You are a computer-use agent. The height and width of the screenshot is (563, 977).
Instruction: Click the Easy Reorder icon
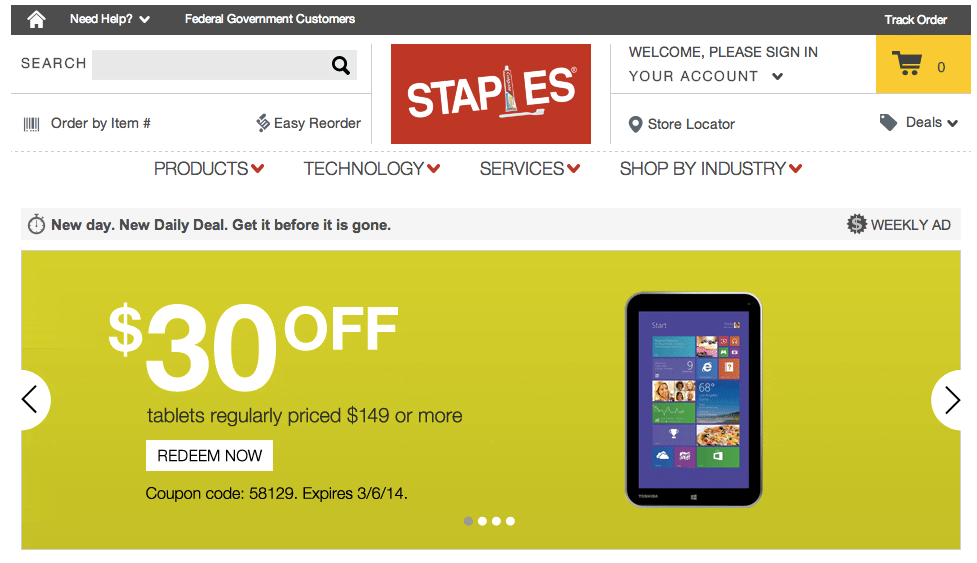click(x=263, y=123)
